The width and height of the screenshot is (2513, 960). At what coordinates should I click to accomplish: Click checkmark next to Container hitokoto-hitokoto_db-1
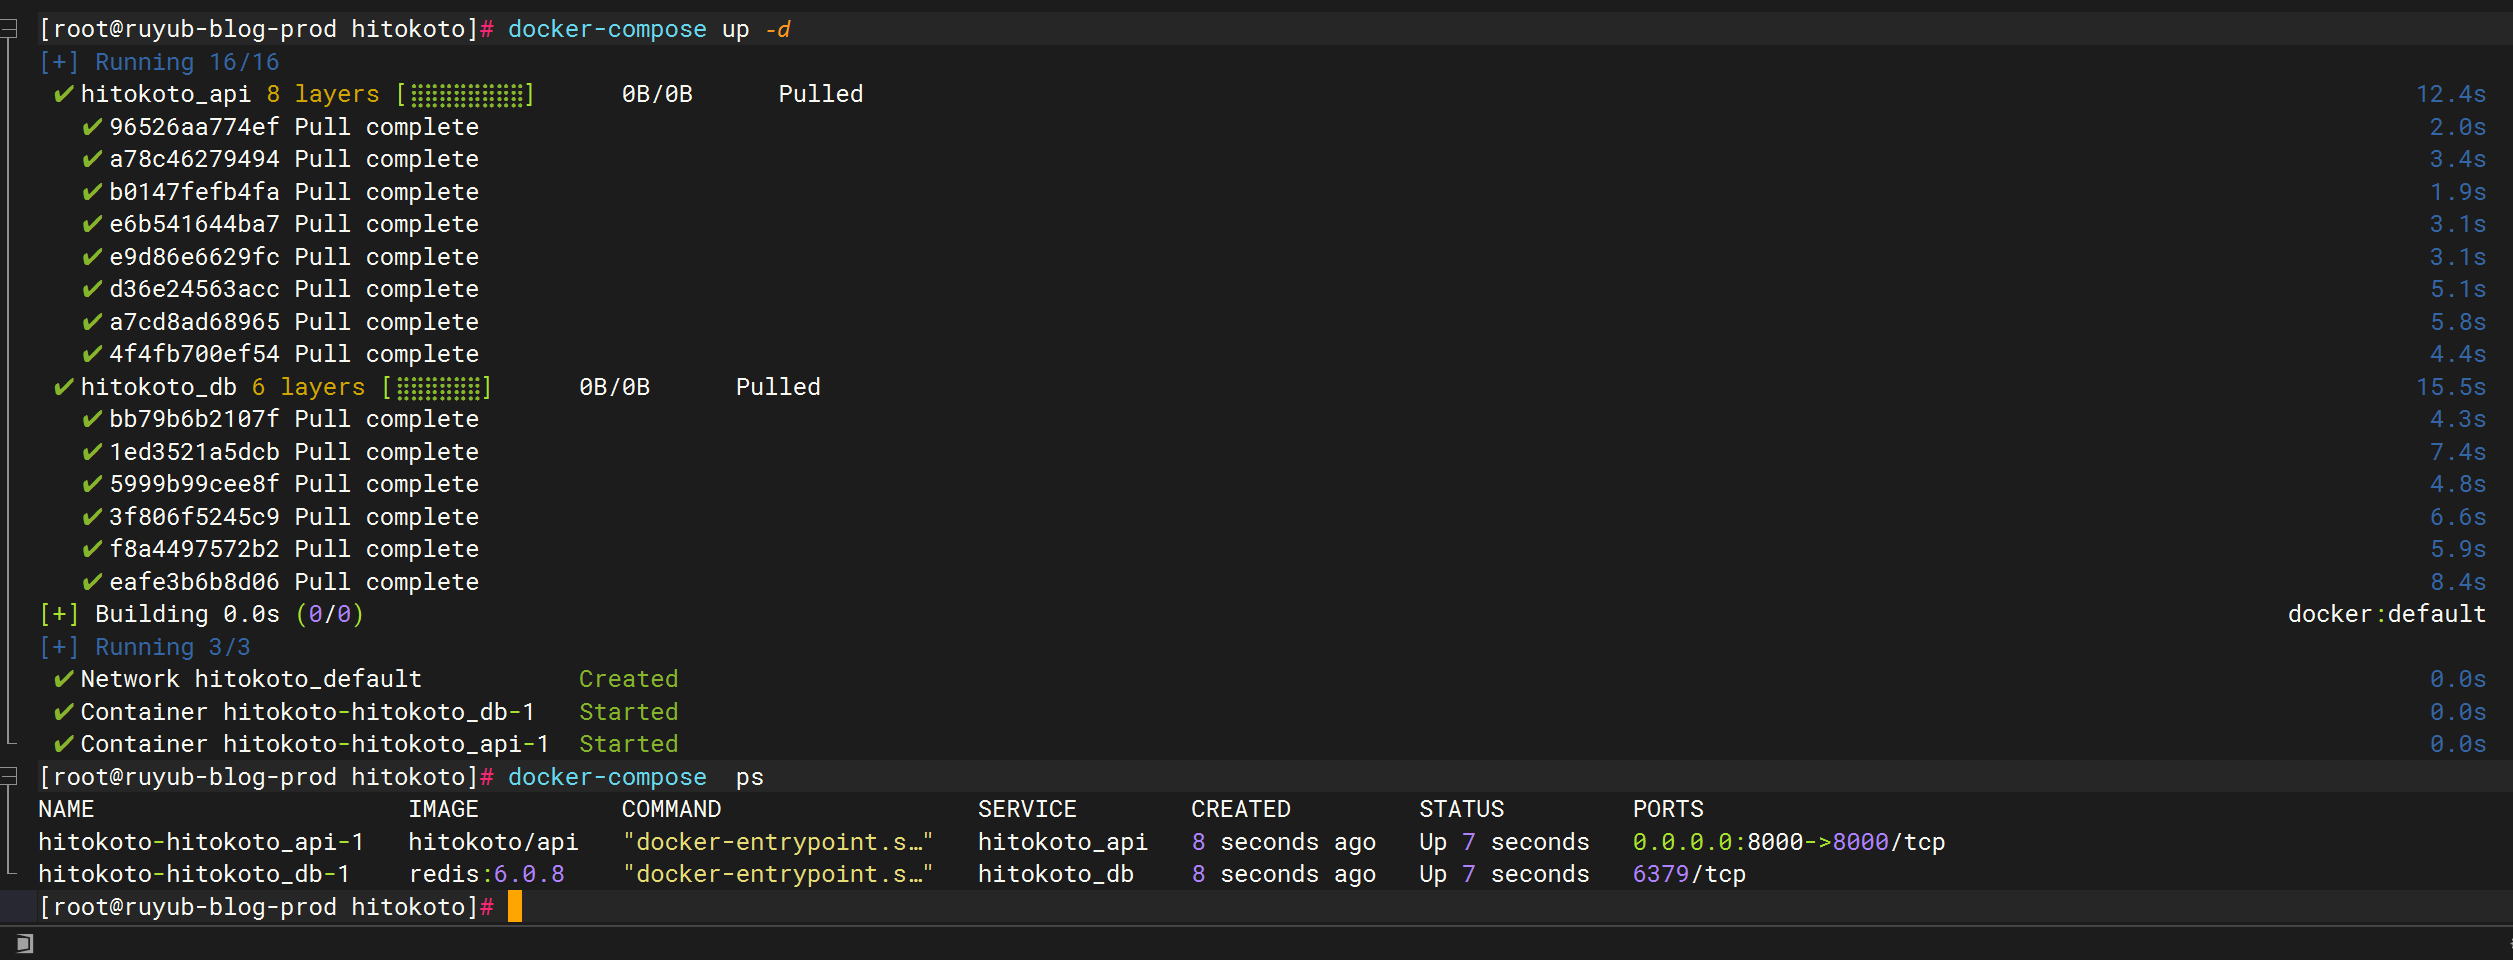tap(64, 712)
